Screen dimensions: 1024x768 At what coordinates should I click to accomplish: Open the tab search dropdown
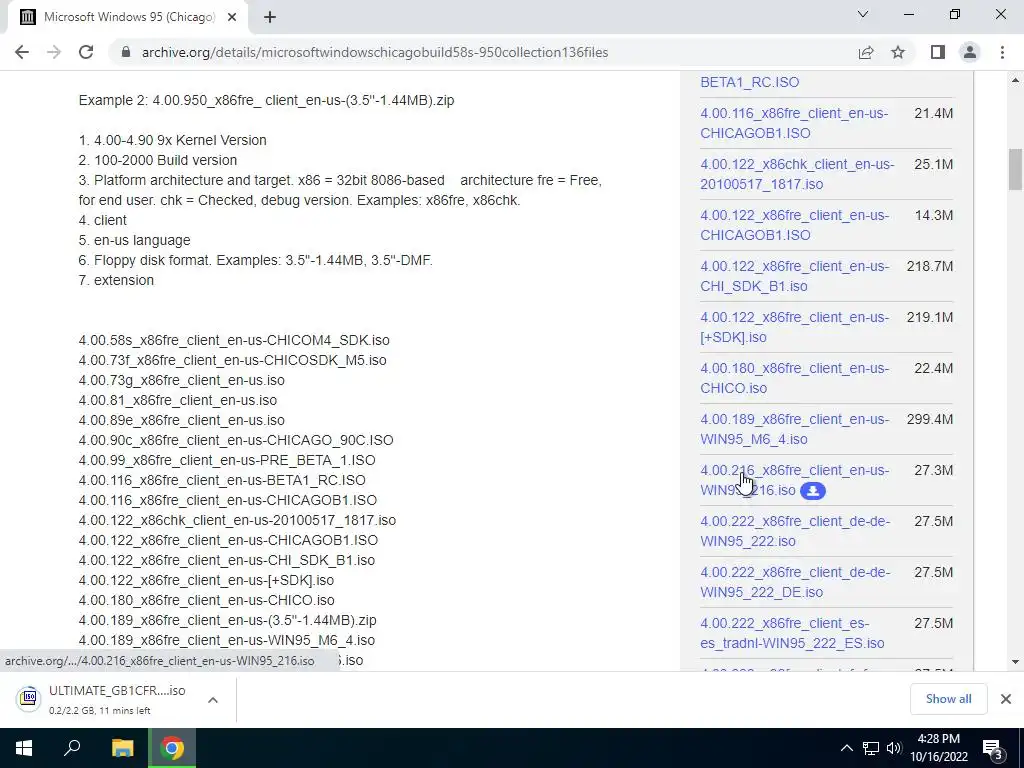pos(863,14)
